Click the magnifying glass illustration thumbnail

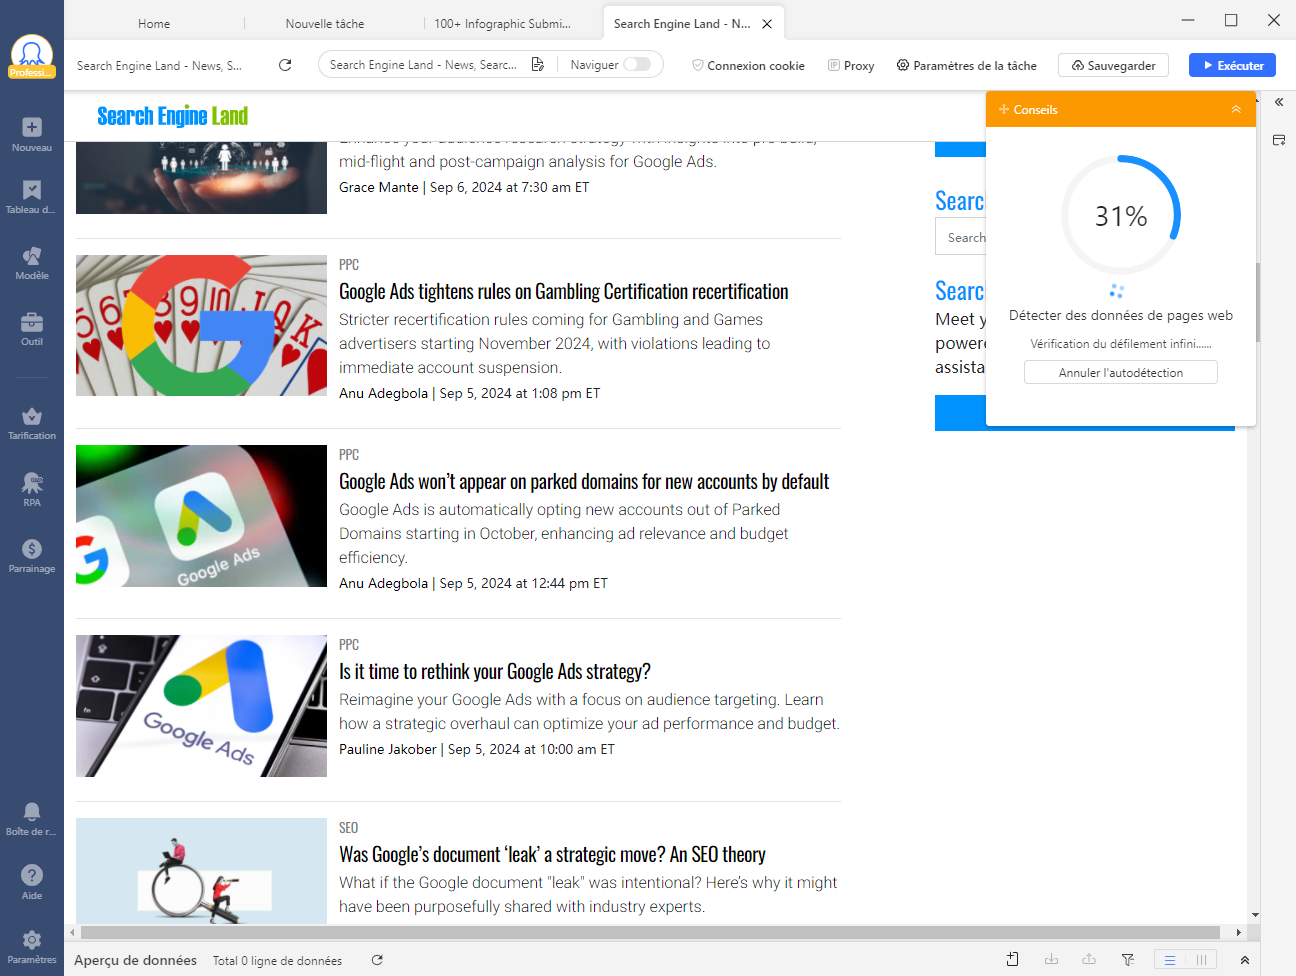click(x=201, y=870)
